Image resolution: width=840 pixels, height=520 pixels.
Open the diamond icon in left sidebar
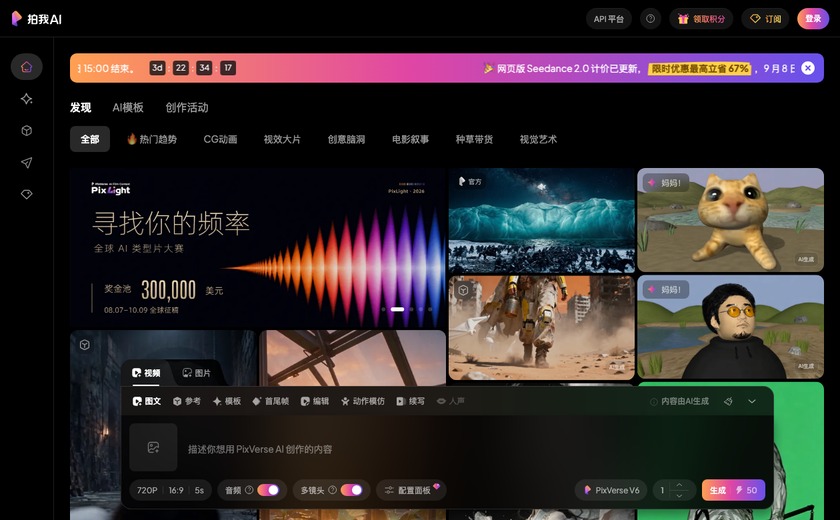click(26, 194)
